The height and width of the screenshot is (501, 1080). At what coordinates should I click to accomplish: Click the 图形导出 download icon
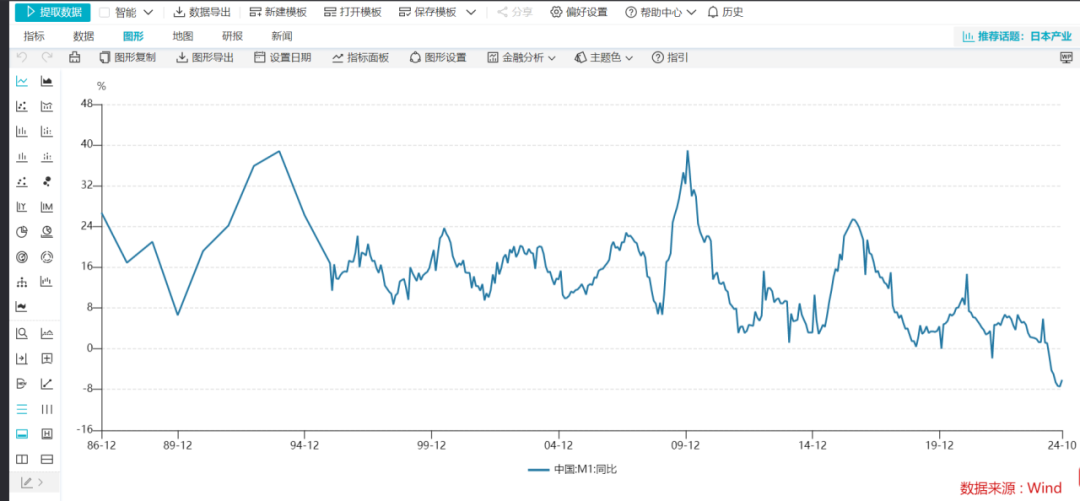(205, 58)
